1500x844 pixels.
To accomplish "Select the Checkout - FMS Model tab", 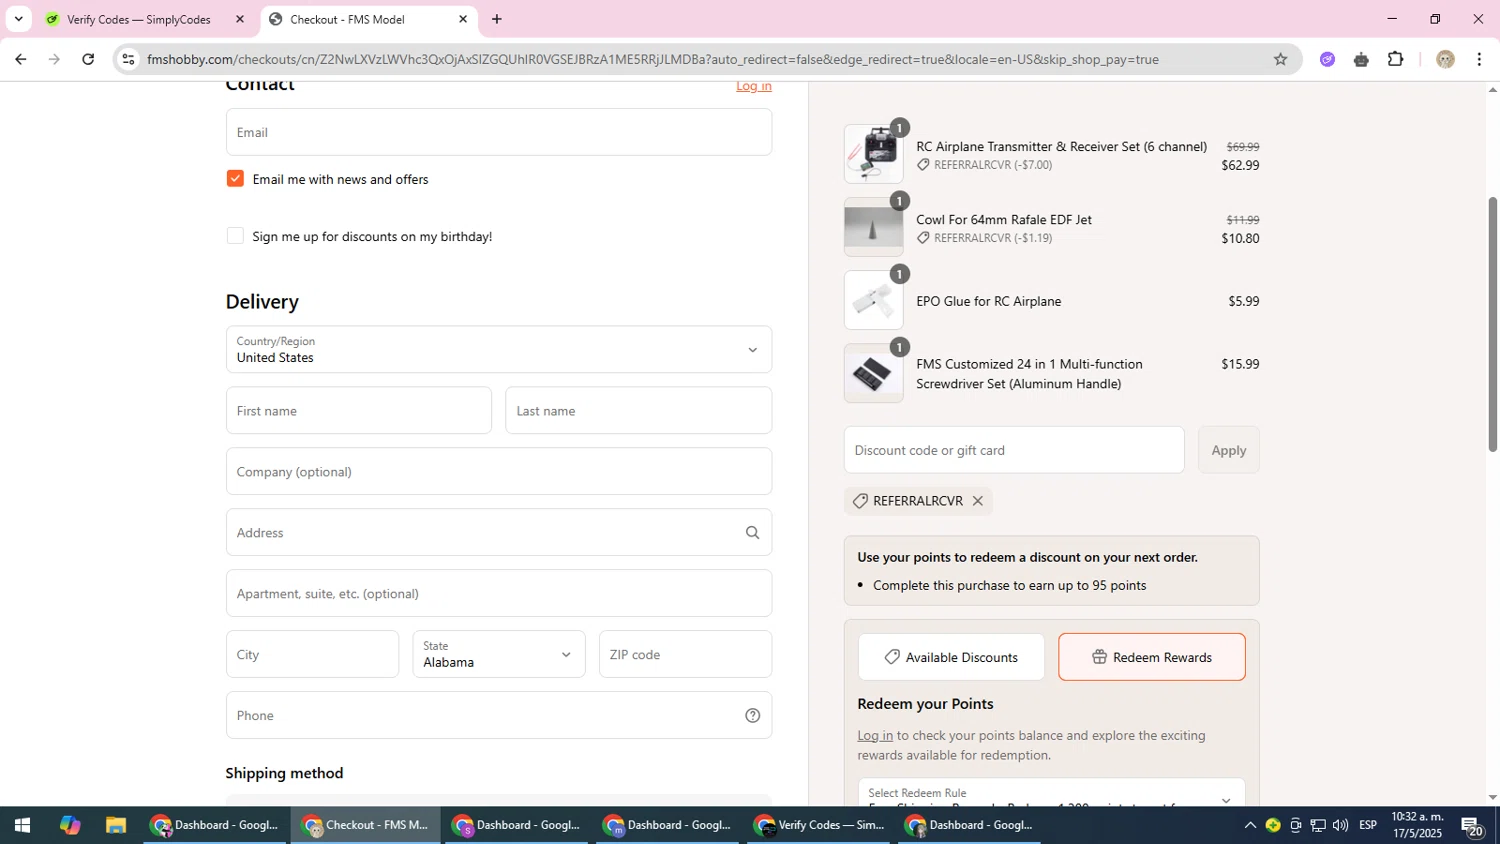I will tap(367, 19).
